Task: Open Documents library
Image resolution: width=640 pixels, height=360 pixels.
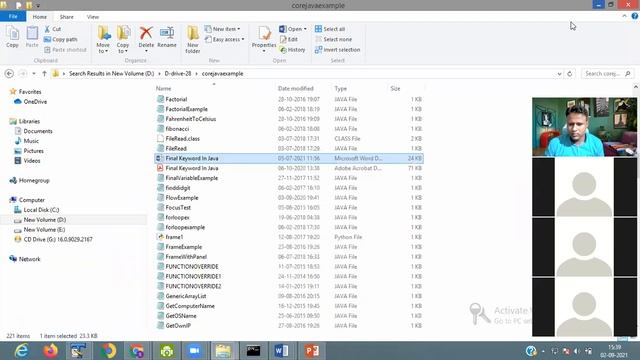Action: coord(38,131)
